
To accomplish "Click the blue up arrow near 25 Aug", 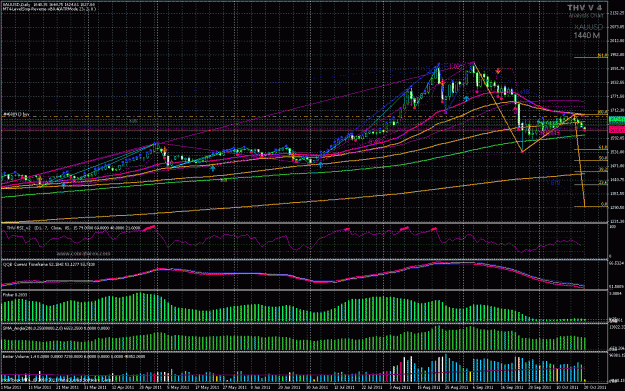I will pyautogui.click(x=466, y=98).
